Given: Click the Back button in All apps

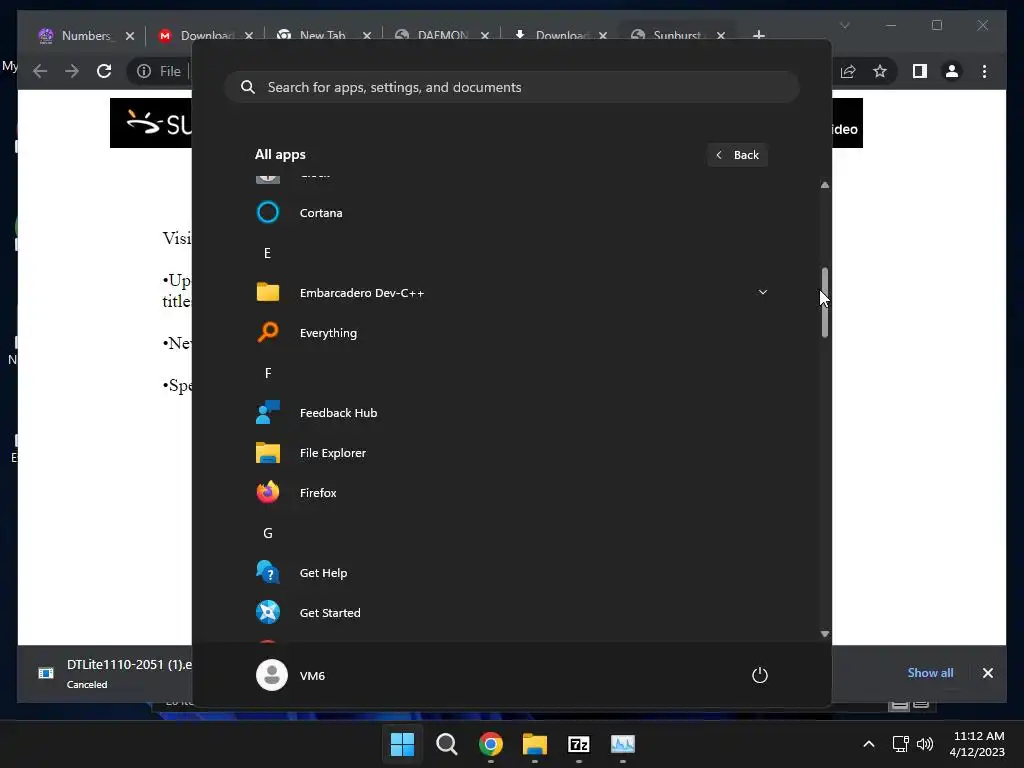Looking at the screenshot, I should (x=737, y=155).
